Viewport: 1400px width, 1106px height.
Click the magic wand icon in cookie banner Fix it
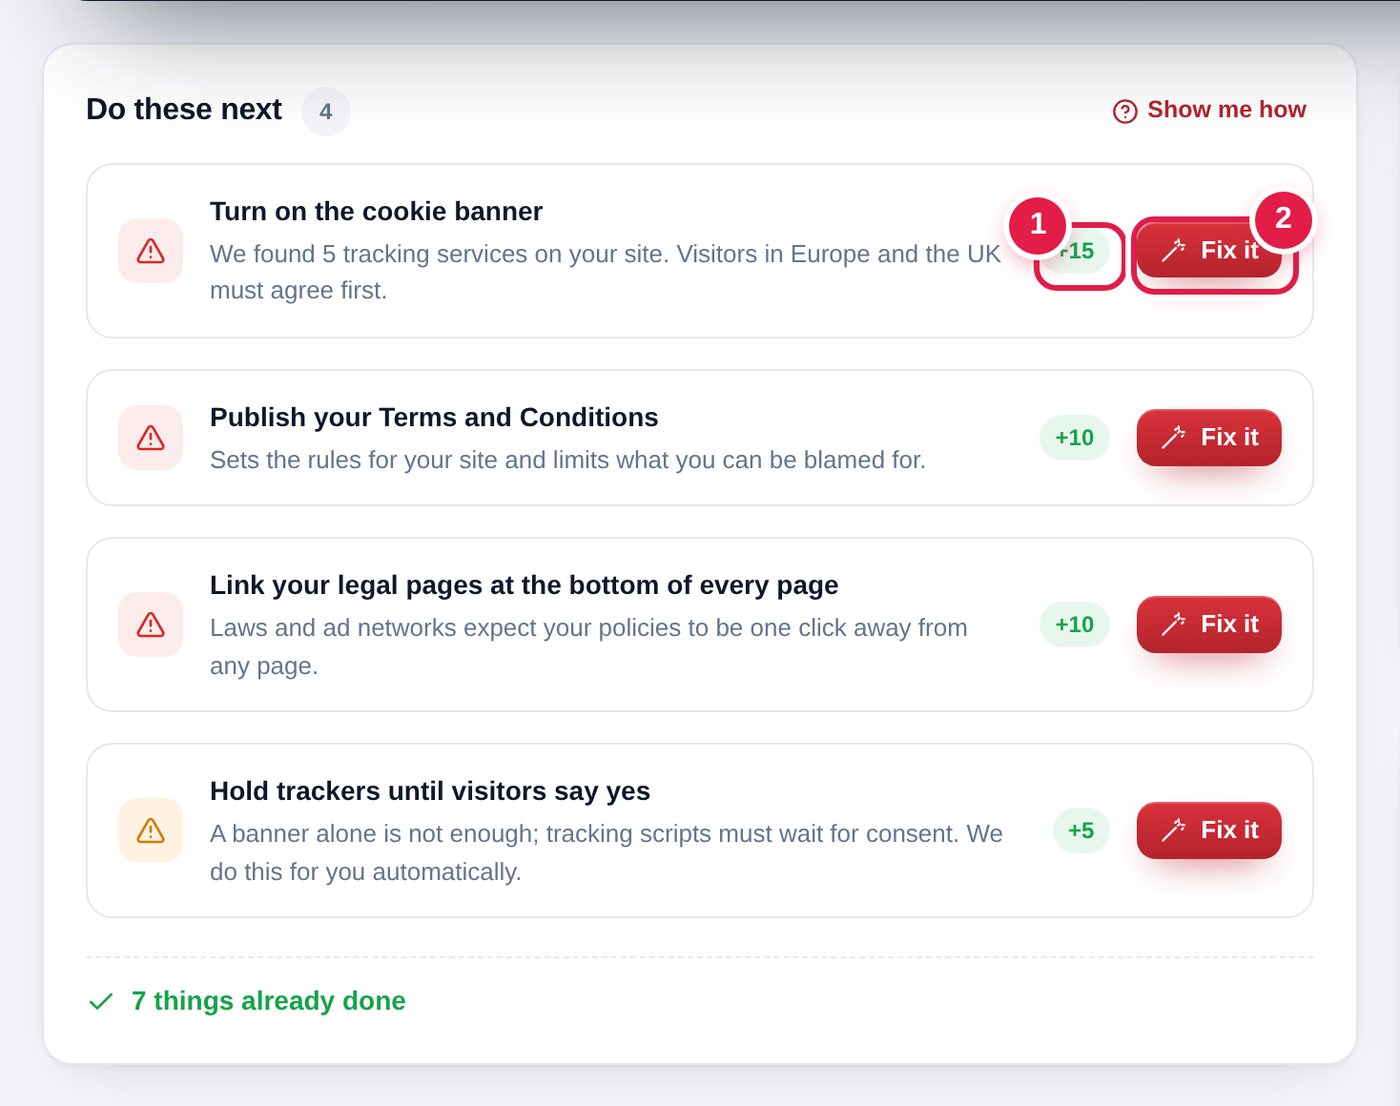(1174, 251)
